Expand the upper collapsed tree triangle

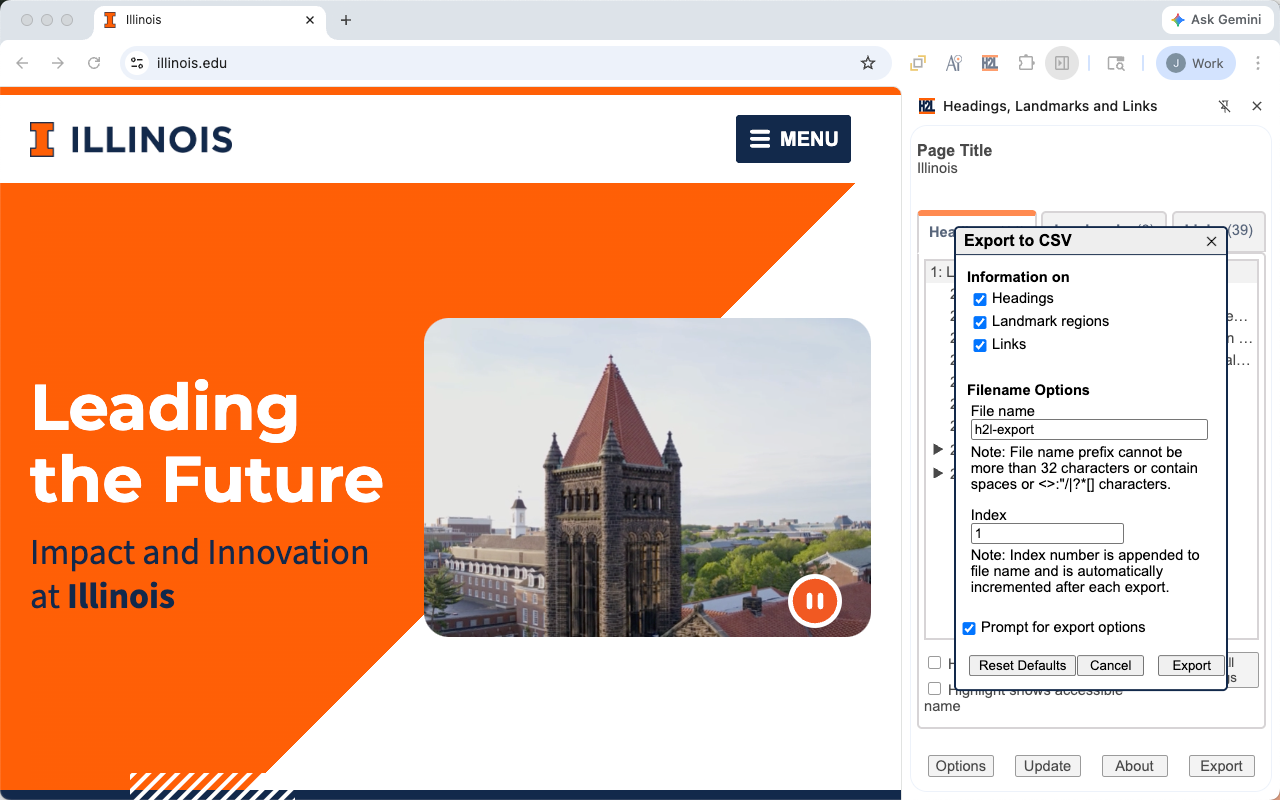coord(938,449)
